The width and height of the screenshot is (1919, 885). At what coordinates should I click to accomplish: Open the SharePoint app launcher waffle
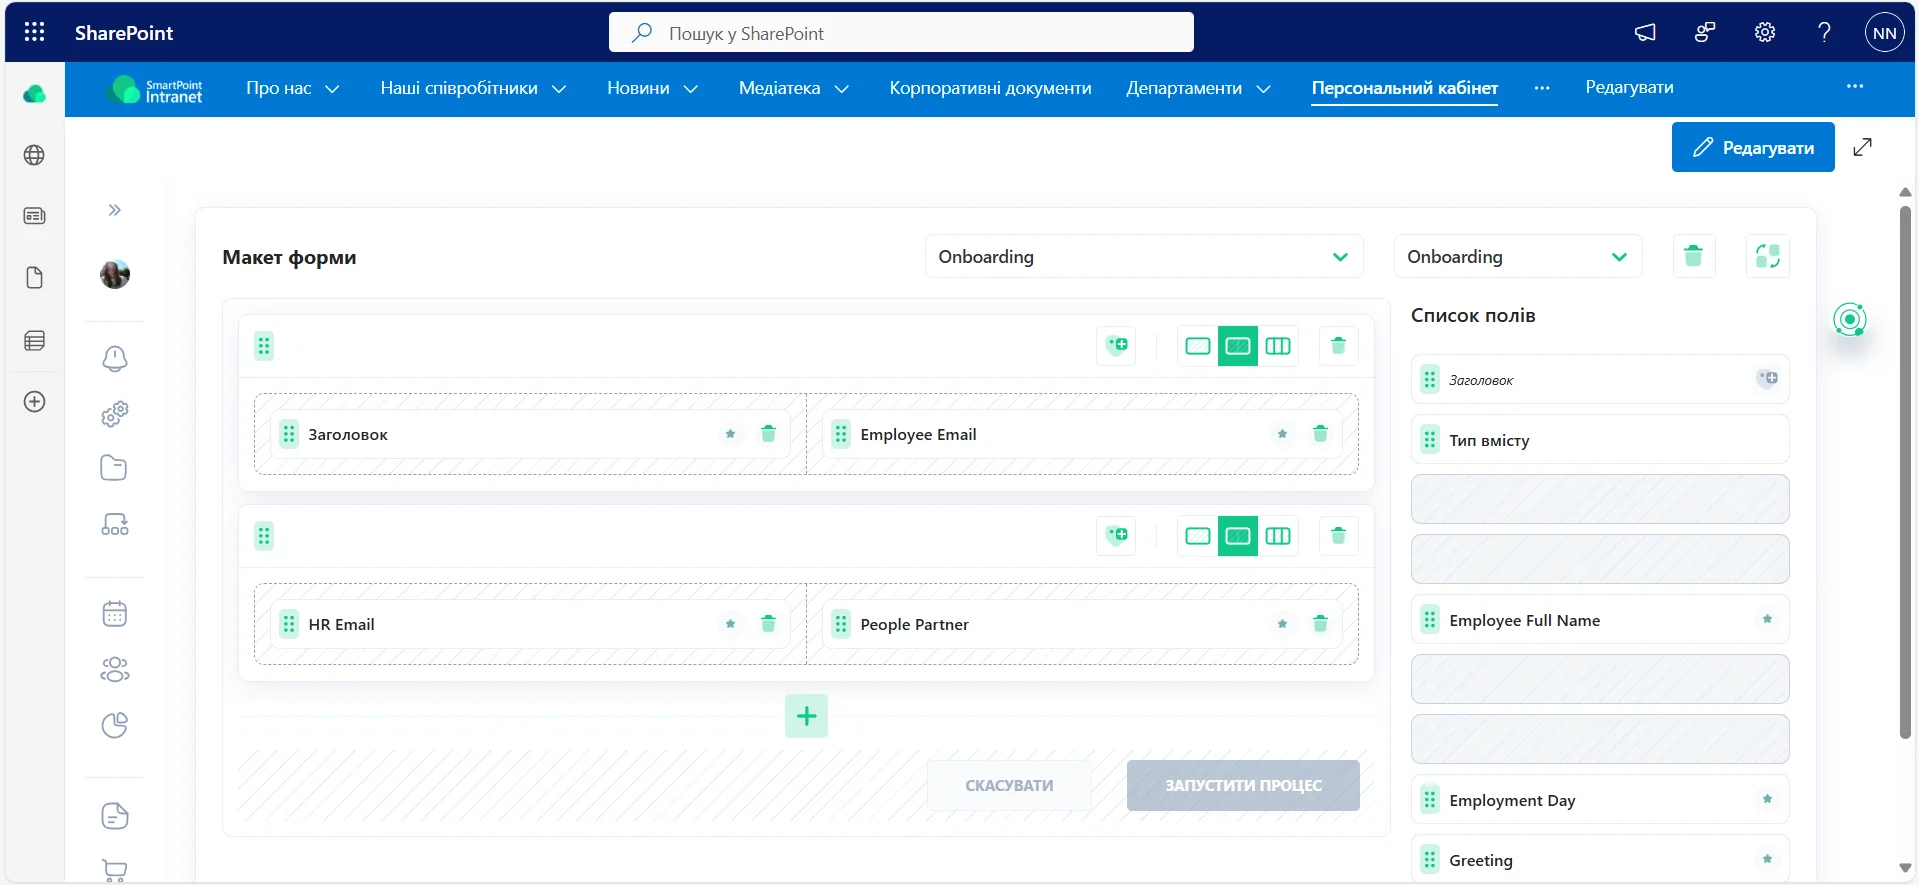coord(34,32)
